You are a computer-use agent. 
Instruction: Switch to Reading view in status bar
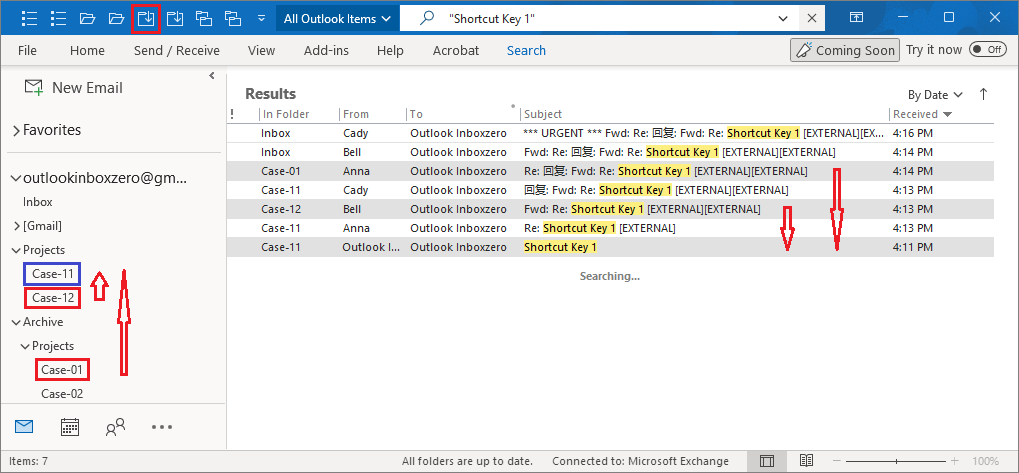coord(806,461)
